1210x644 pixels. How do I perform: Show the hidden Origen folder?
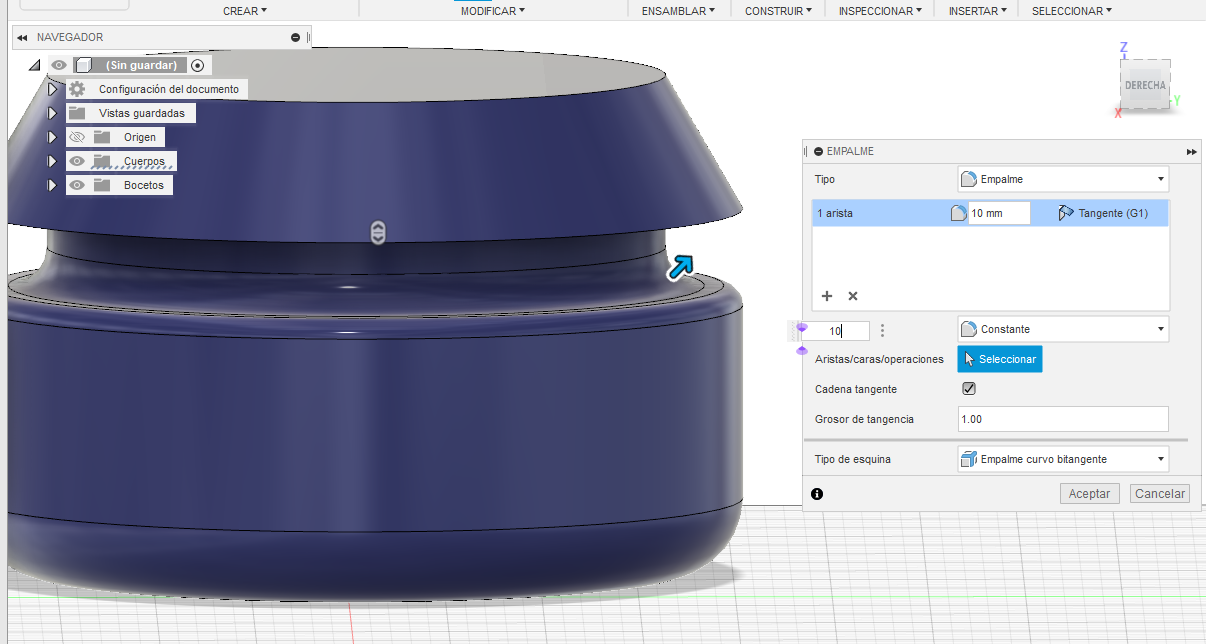pos(77,137)
